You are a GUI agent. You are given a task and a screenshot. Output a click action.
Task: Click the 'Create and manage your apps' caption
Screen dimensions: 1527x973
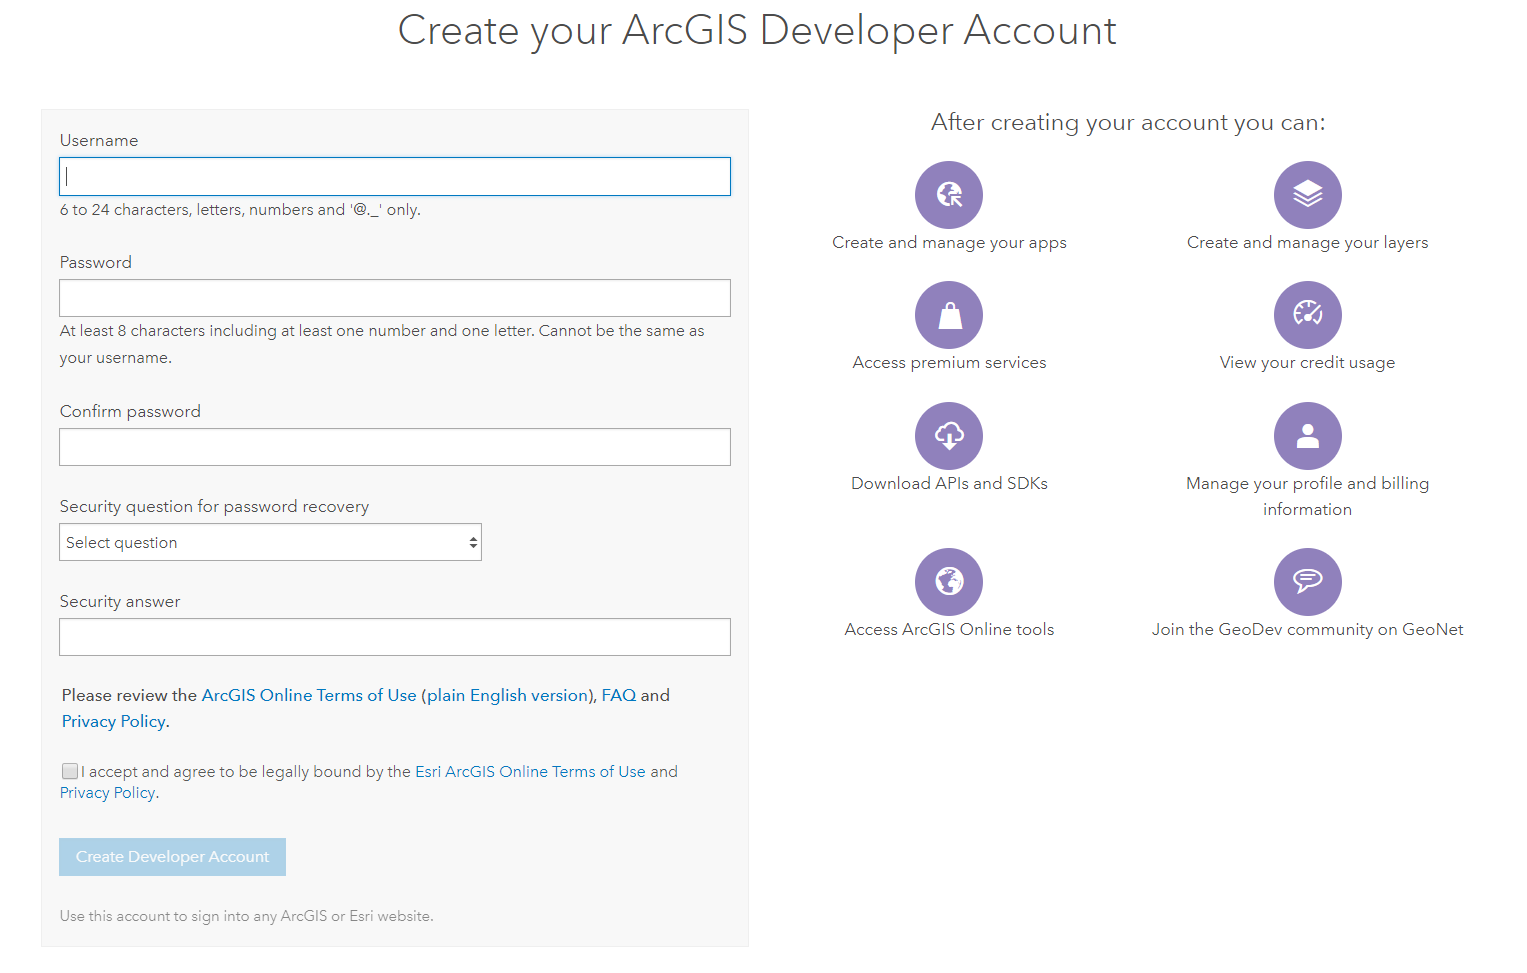949,242
